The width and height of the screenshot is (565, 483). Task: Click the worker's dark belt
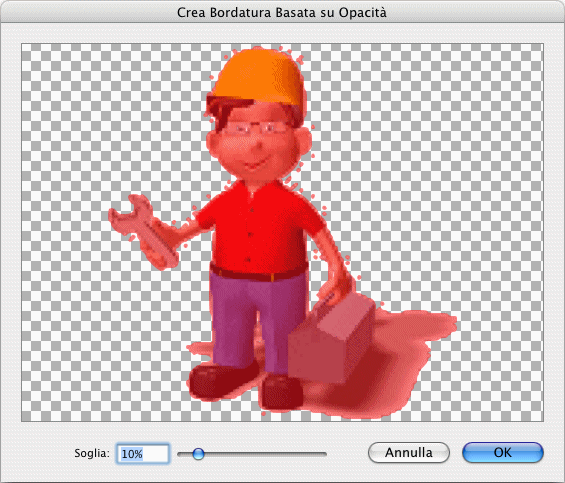[x=259, y=272]
